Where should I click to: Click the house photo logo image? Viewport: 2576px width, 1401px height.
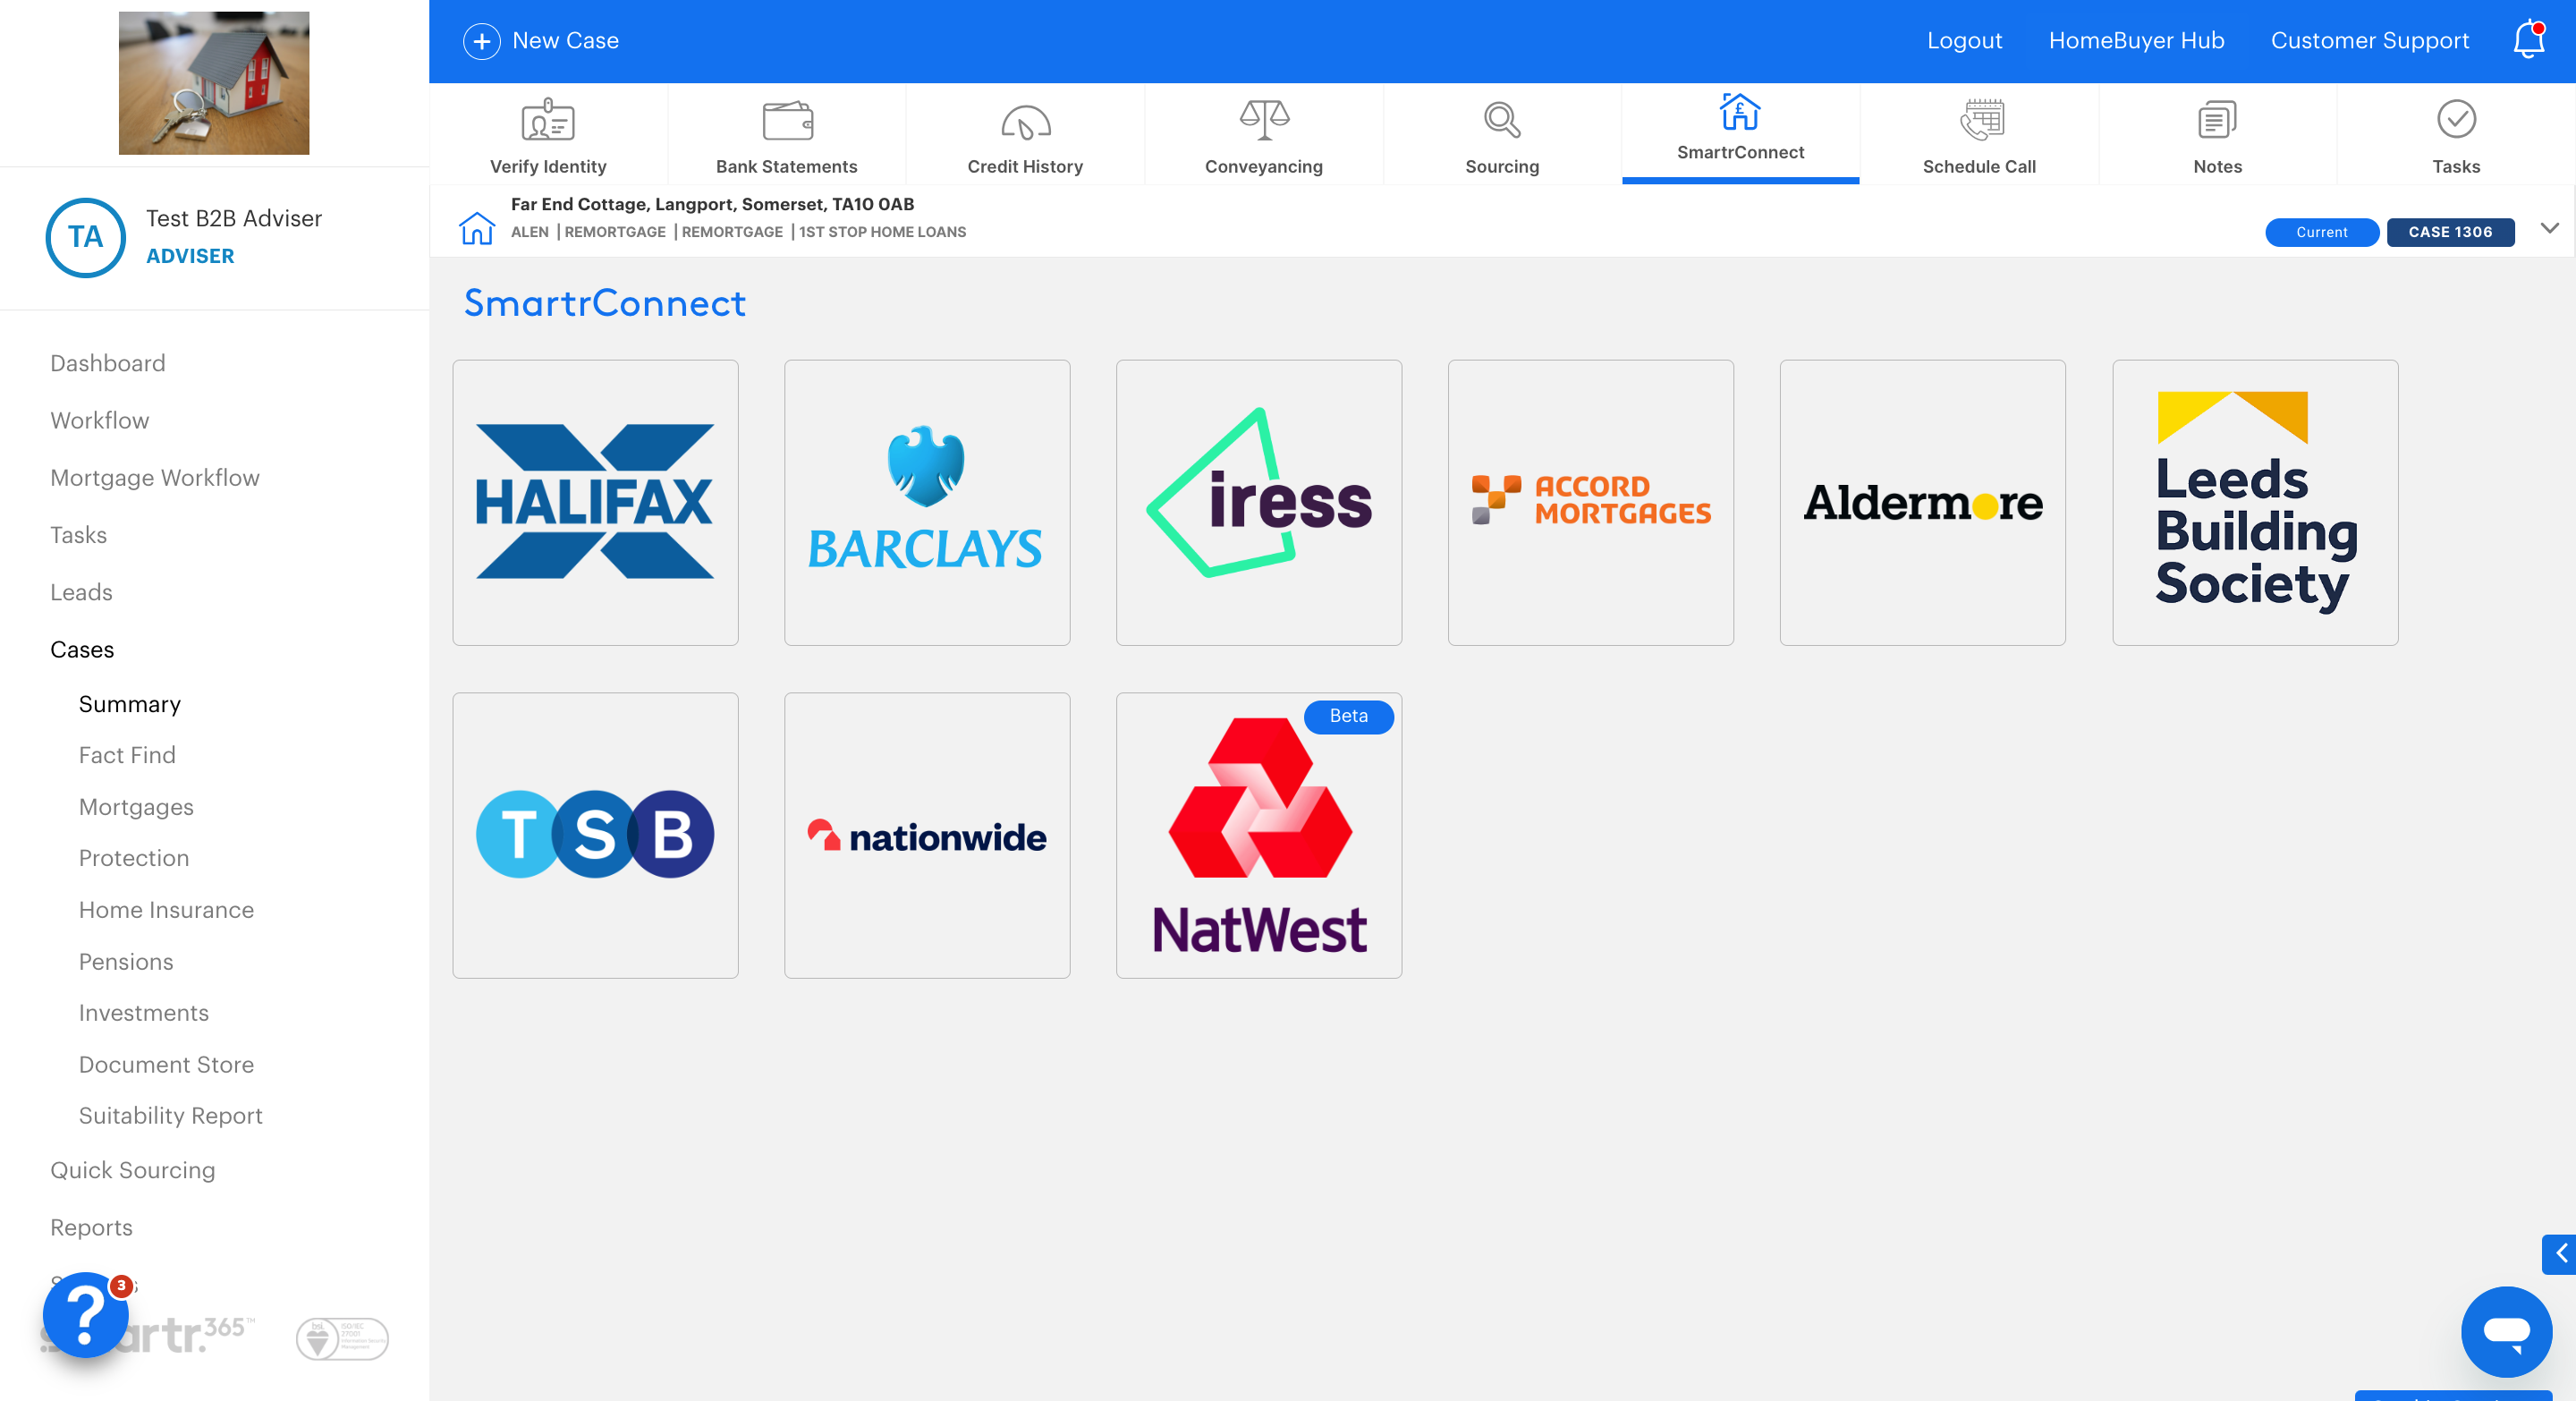click(214, 83)
